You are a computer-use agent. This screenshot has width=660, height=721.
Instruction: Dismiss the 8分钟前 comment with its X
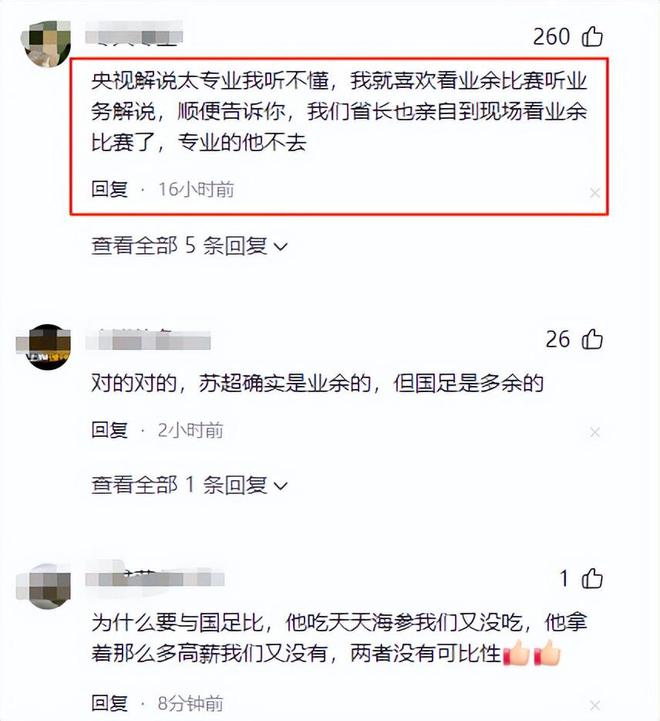pyautogui.click(x=595, y=705)
